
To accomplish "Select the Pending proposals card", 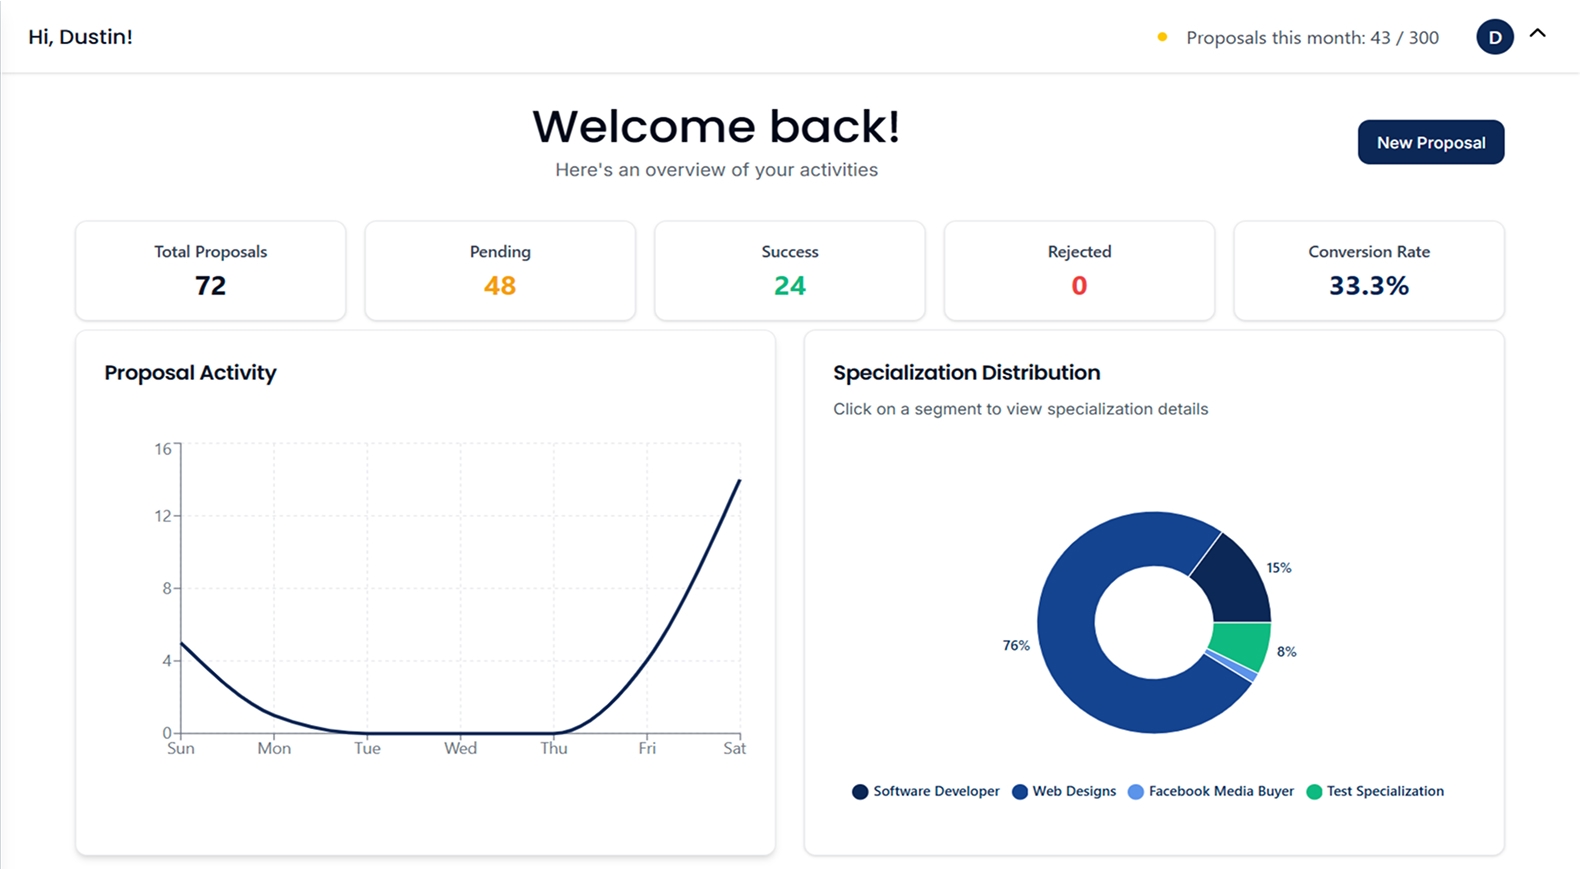I will tap(500, 271).
